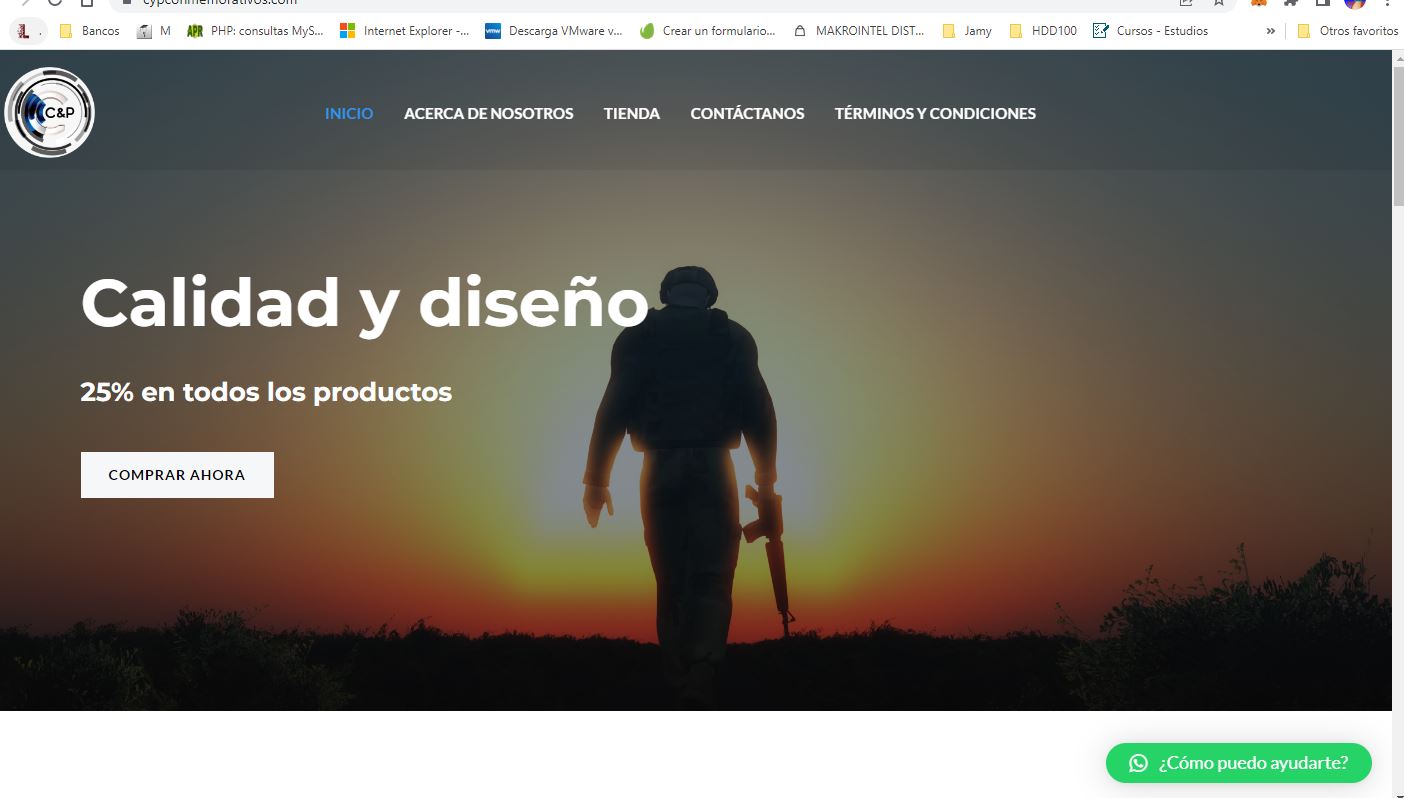
Task: Expand the Otros favoritos folder
Action: [x=1347, y=31]
